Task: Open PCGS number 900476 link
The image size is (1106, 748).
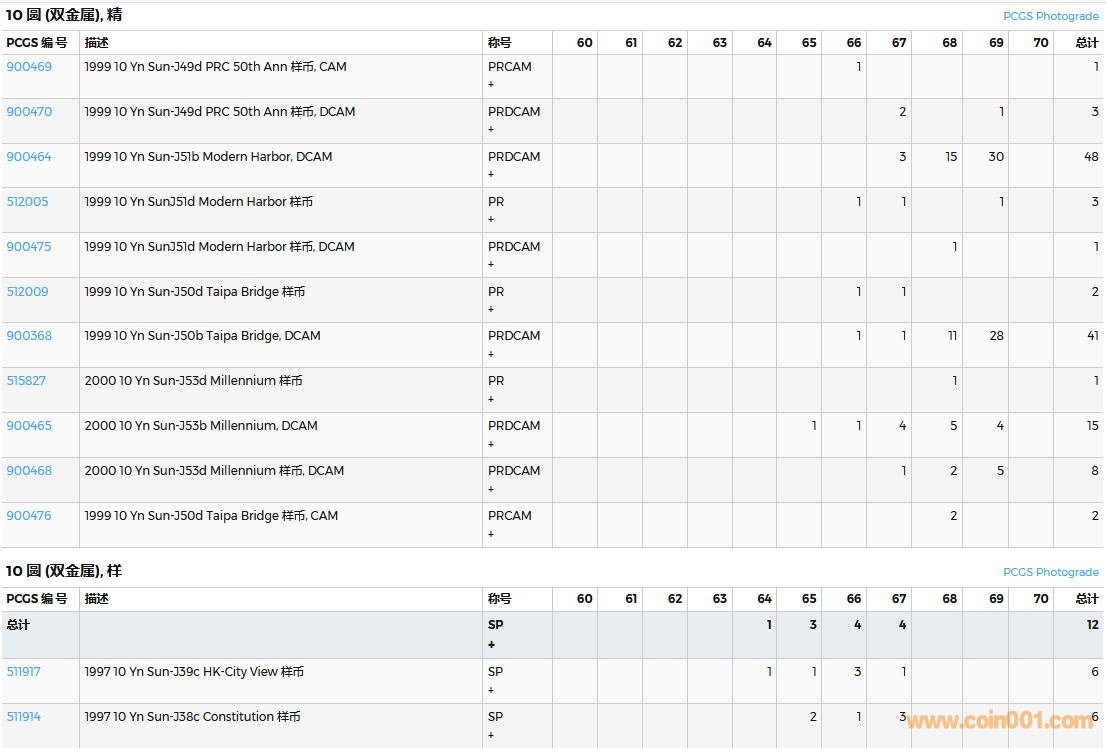Action: point(29,516)
